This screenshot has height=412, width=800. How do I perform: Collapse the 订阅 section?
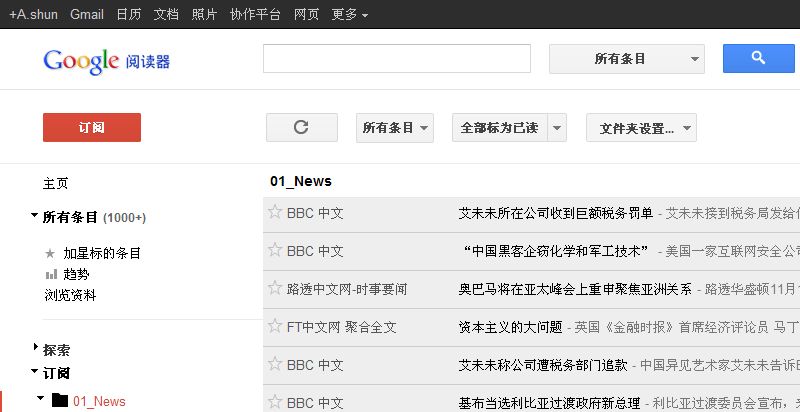tap(34, 371)
